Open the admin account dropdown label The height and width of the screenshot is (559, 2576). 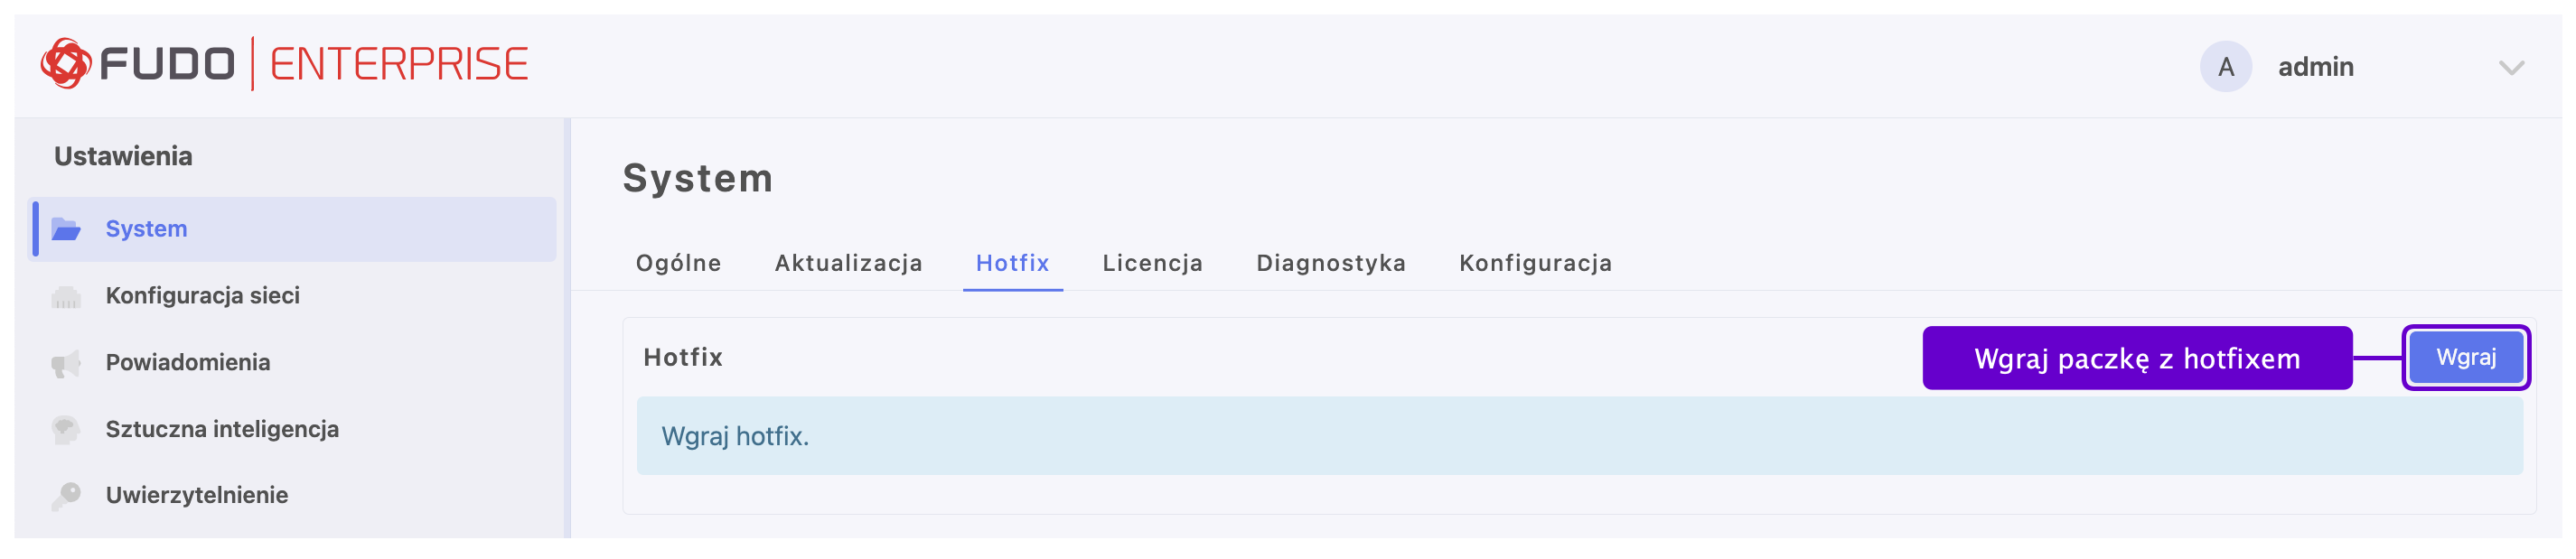tap(2315, 67)
